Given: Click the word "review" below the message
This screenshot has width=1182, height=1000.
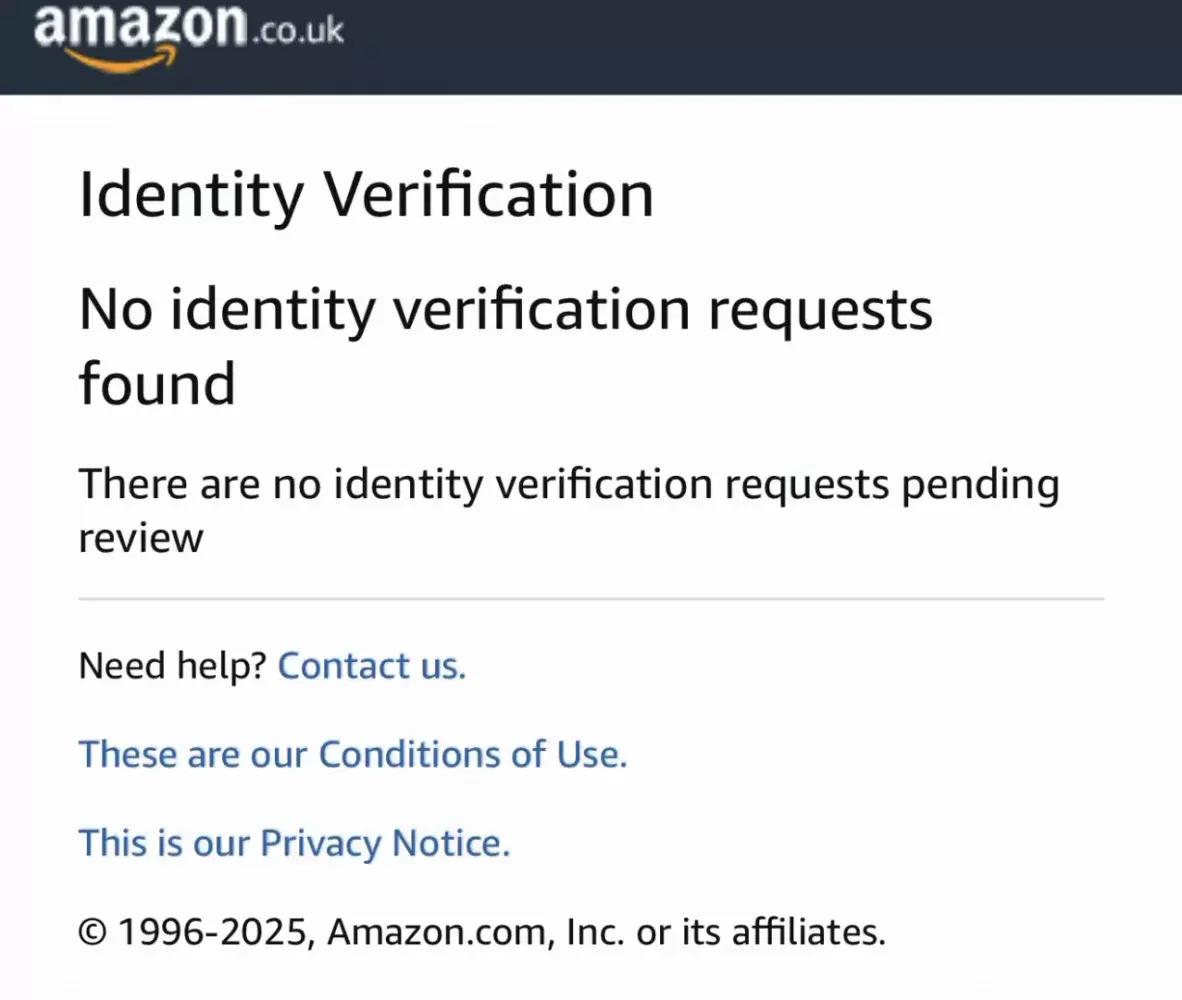Looking at the screenshot, I should [140, 539].
